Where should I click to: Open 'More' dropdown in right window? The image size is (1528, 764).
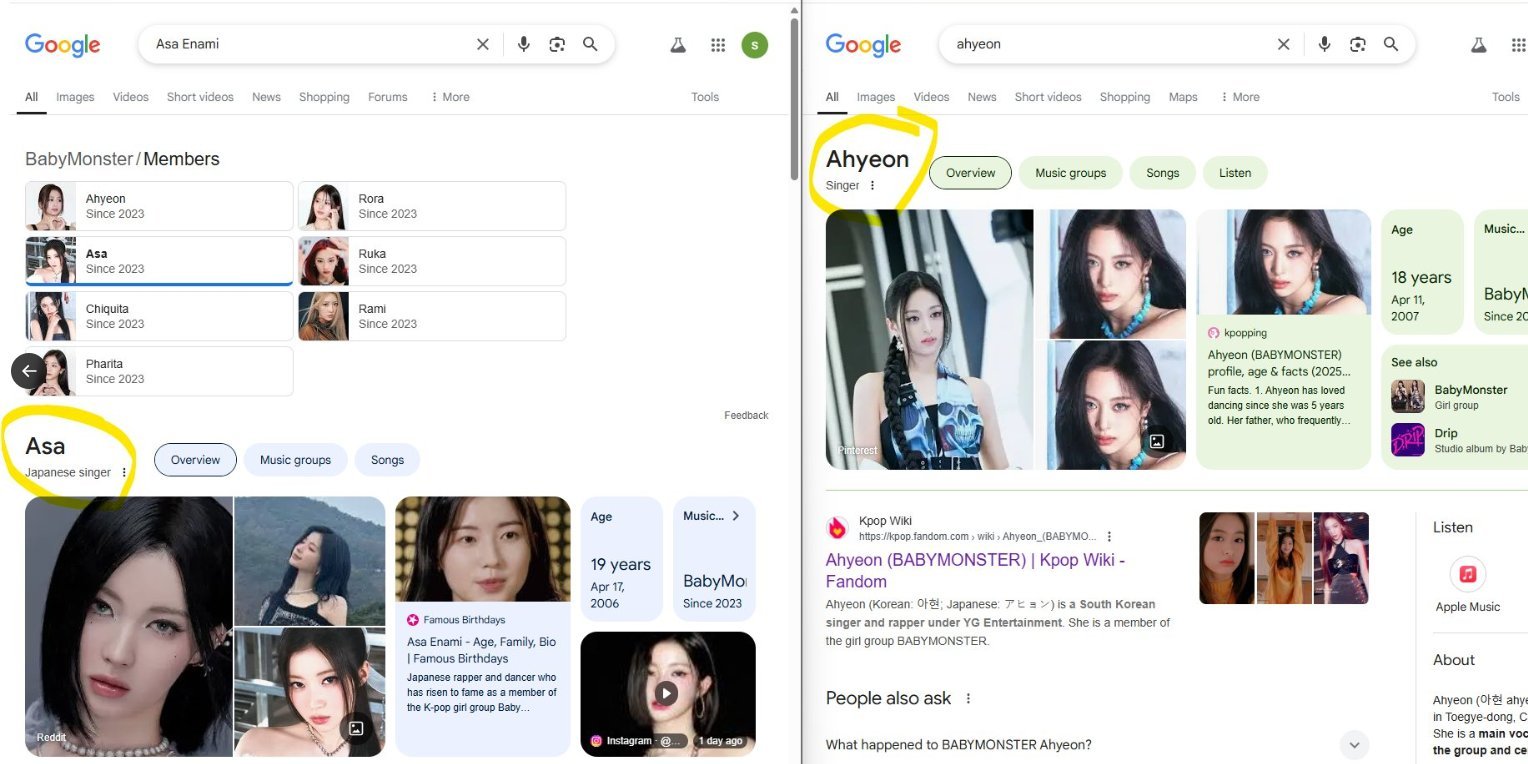pos(1240,97)
